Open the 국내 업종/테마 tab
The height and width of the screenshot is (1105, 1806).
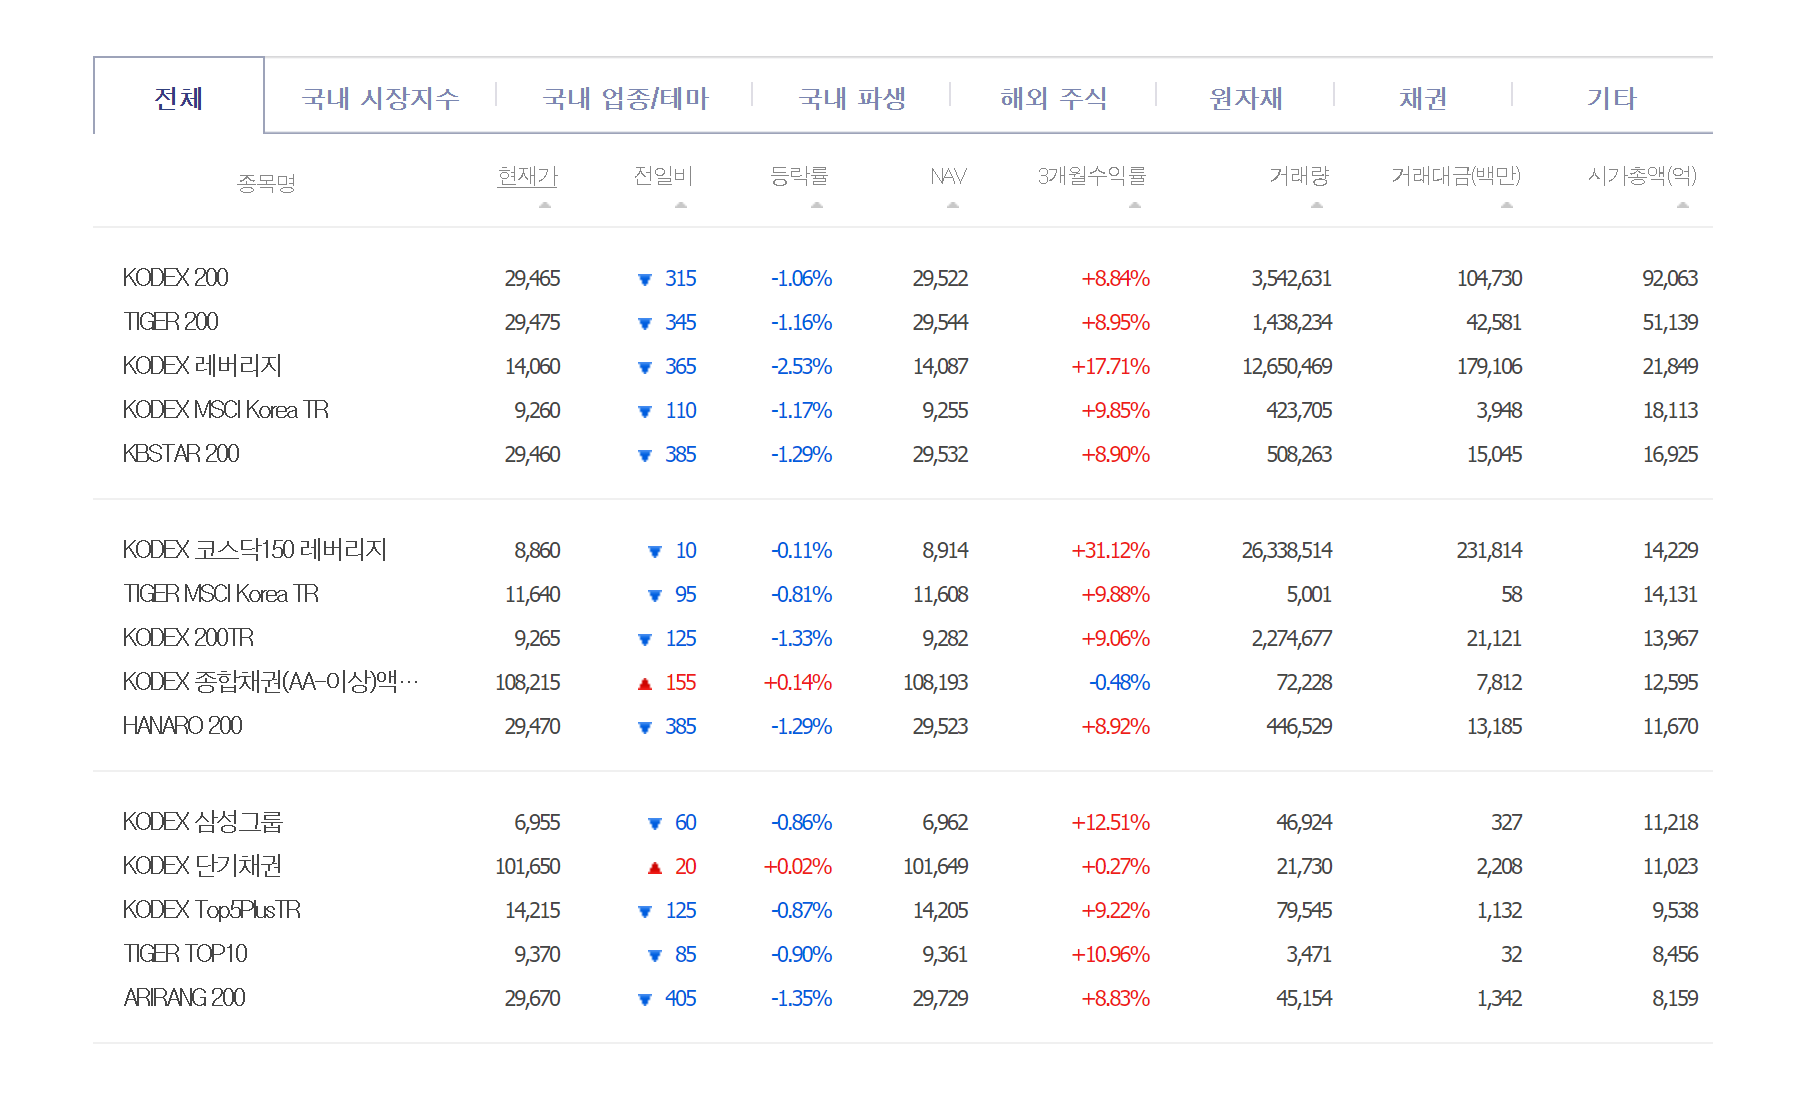[625, 98]
